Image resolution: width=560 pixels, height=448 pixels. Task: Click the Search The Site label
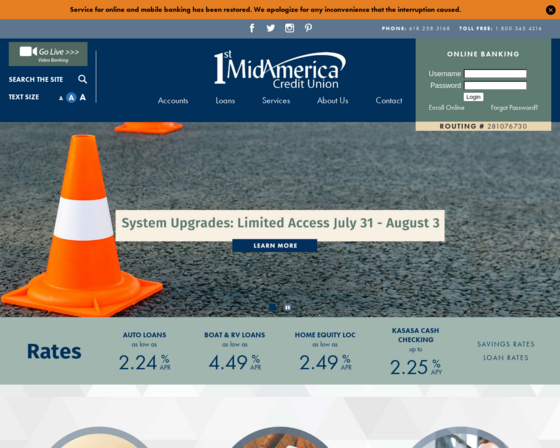(x=36, y=80)
